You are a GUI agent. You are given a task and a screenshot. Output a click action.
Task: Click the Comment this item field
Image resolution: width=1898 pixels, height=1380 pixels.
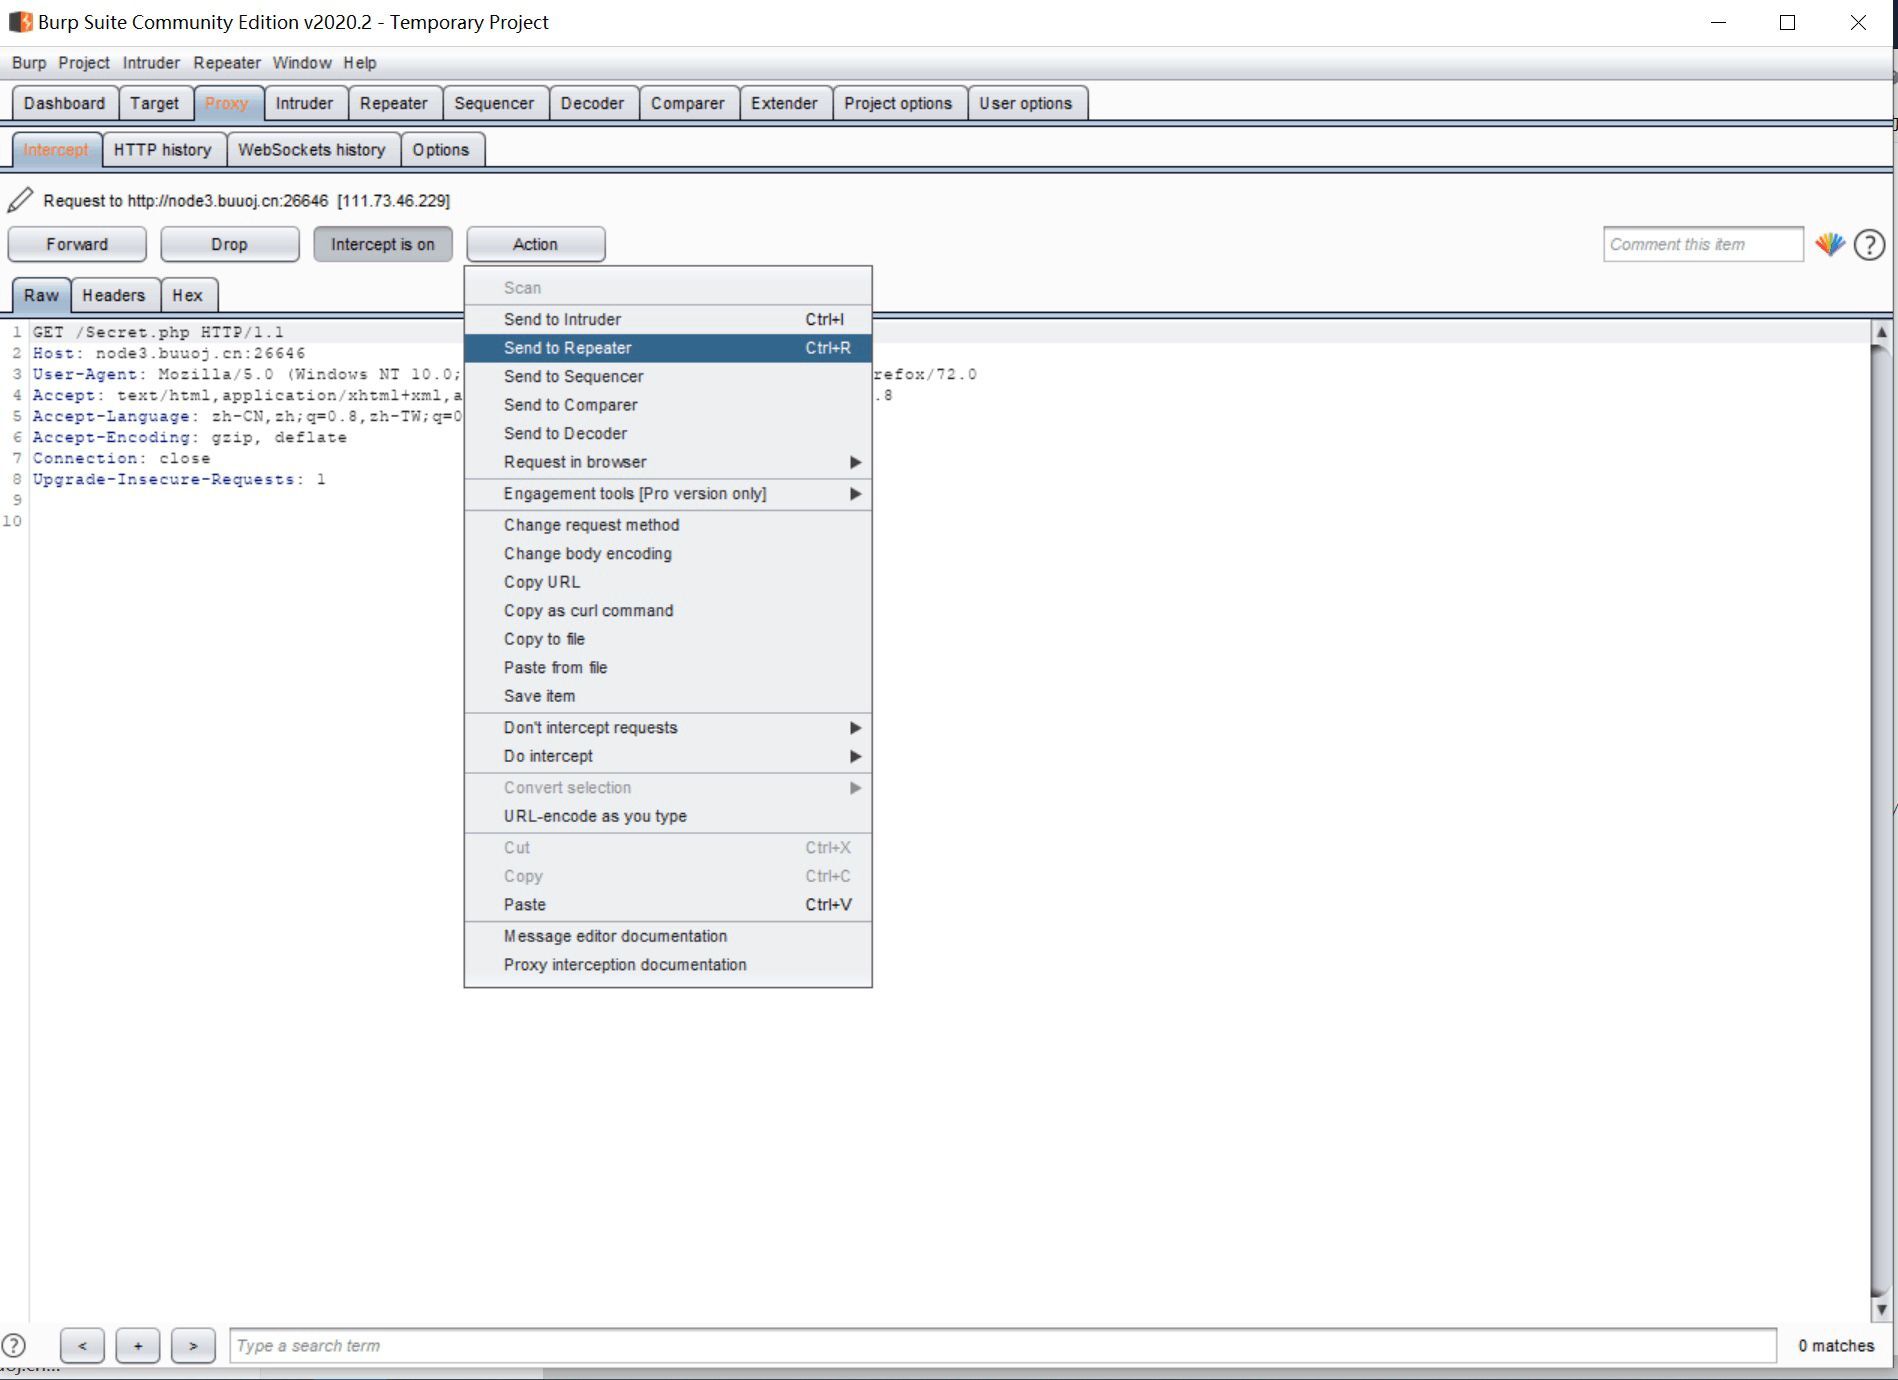(x=1703, y=244)
